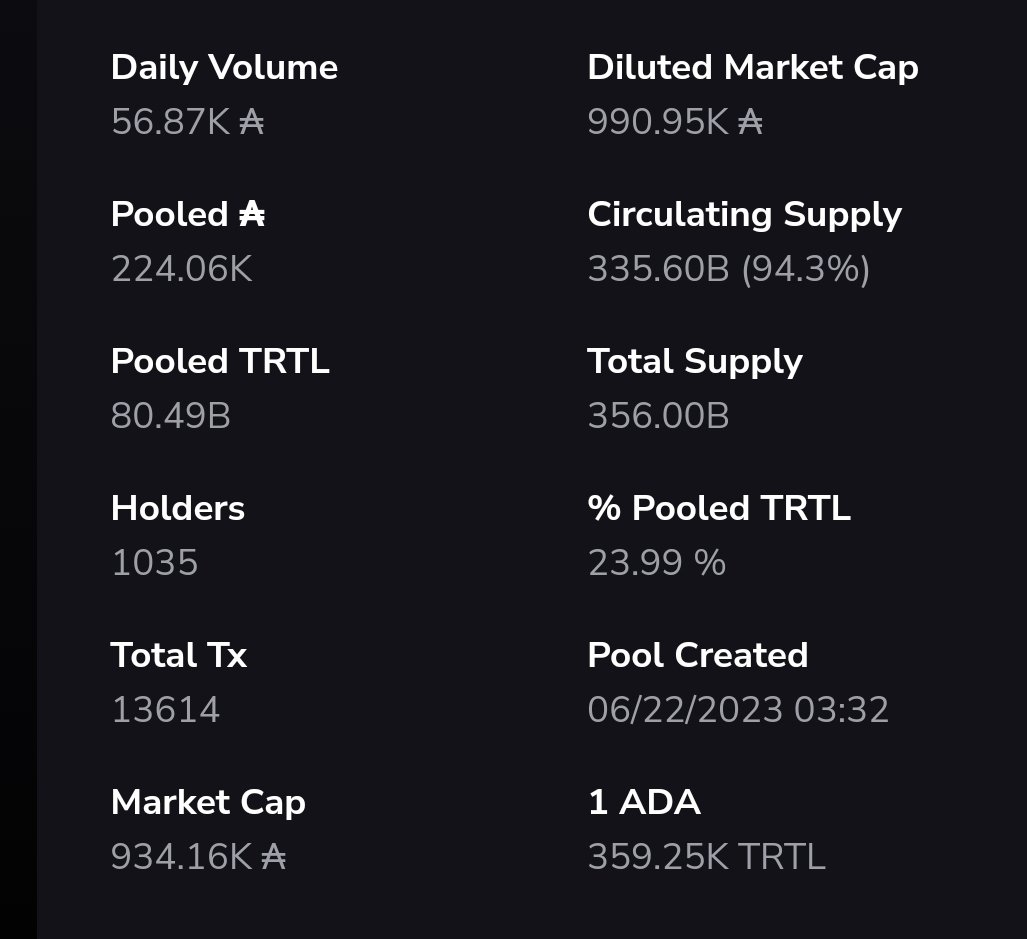
Task: Click the ADA symbol after 934.16K
Action: click(x=274, y=857)
